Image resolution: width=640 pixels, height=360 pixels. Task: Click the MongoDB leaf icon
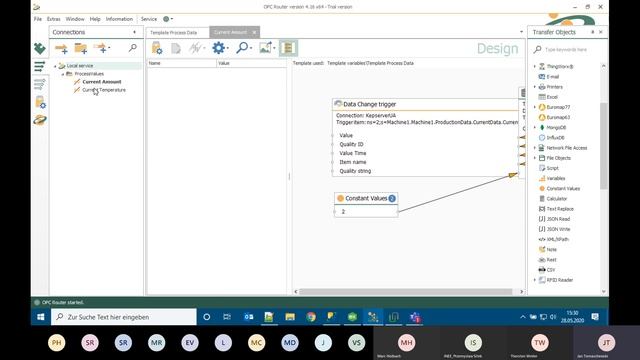point(542,127)
